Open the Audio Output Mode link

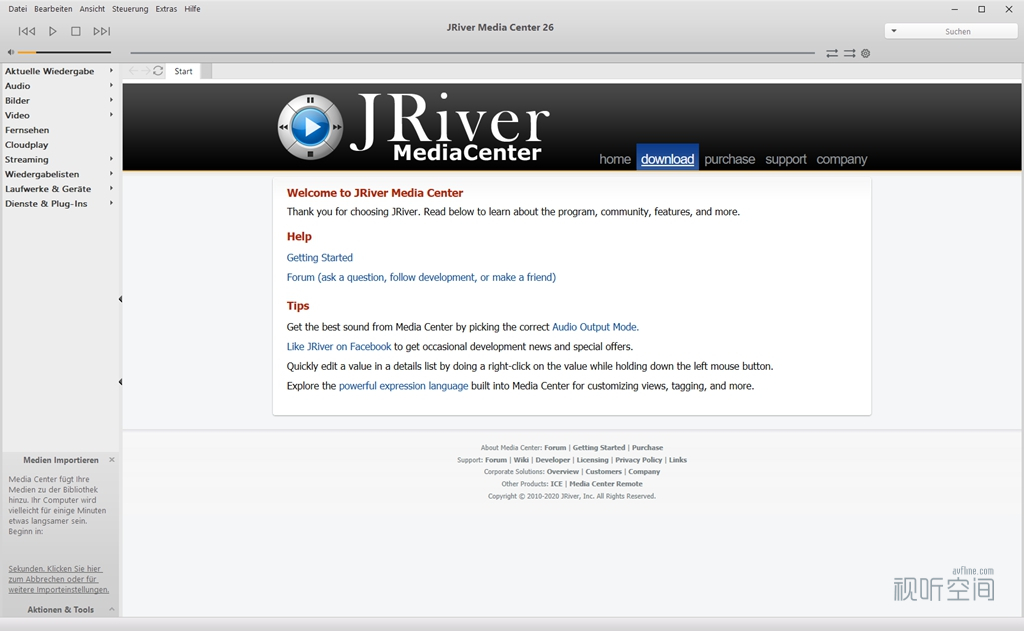[596, 327]
